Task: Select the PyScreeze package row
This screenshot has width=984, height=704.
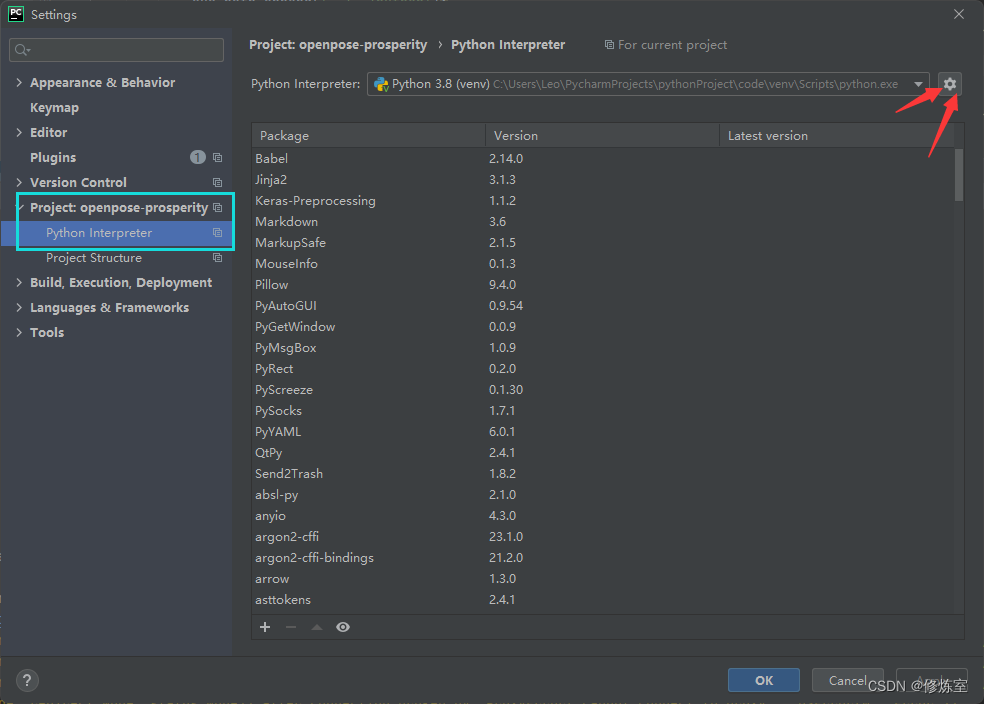Action: point(603,390)
